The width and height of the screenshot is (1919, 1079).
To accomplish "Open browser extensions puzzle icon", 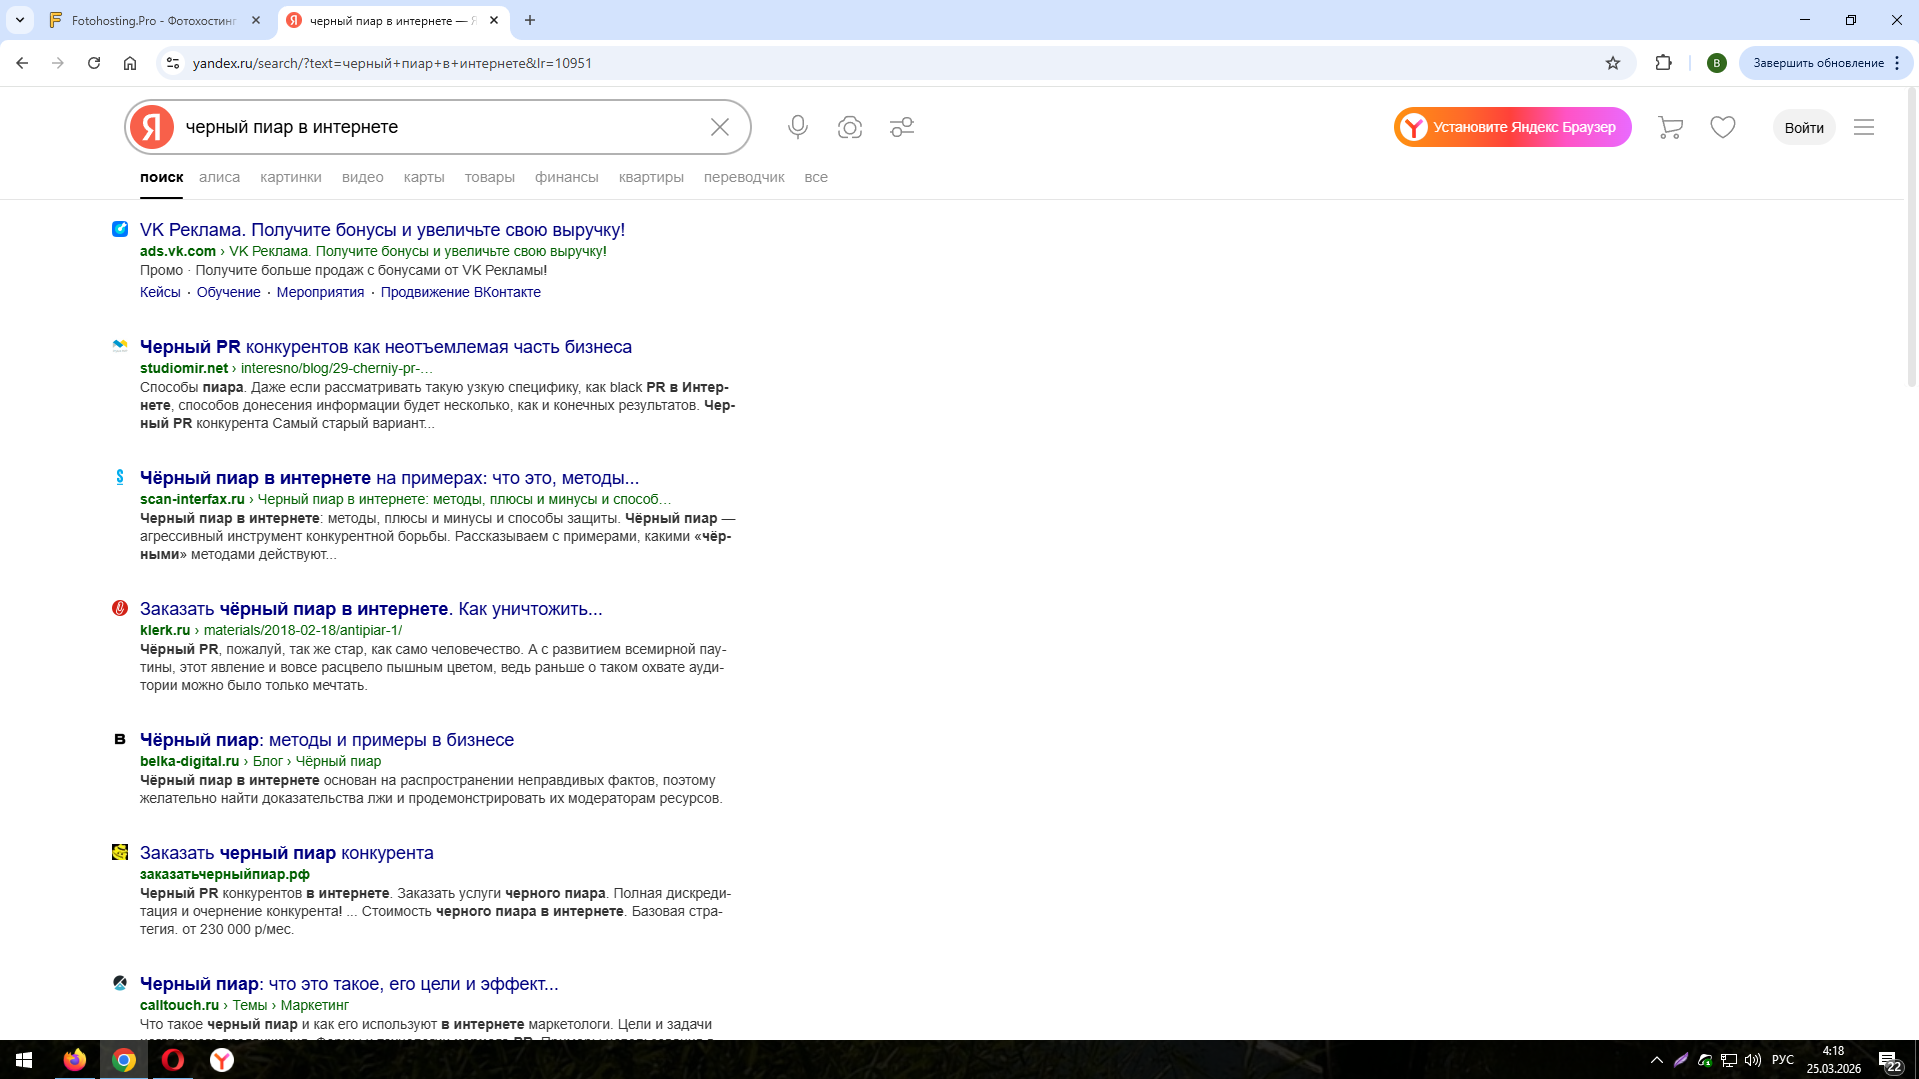I will (x=1663, y=63).
